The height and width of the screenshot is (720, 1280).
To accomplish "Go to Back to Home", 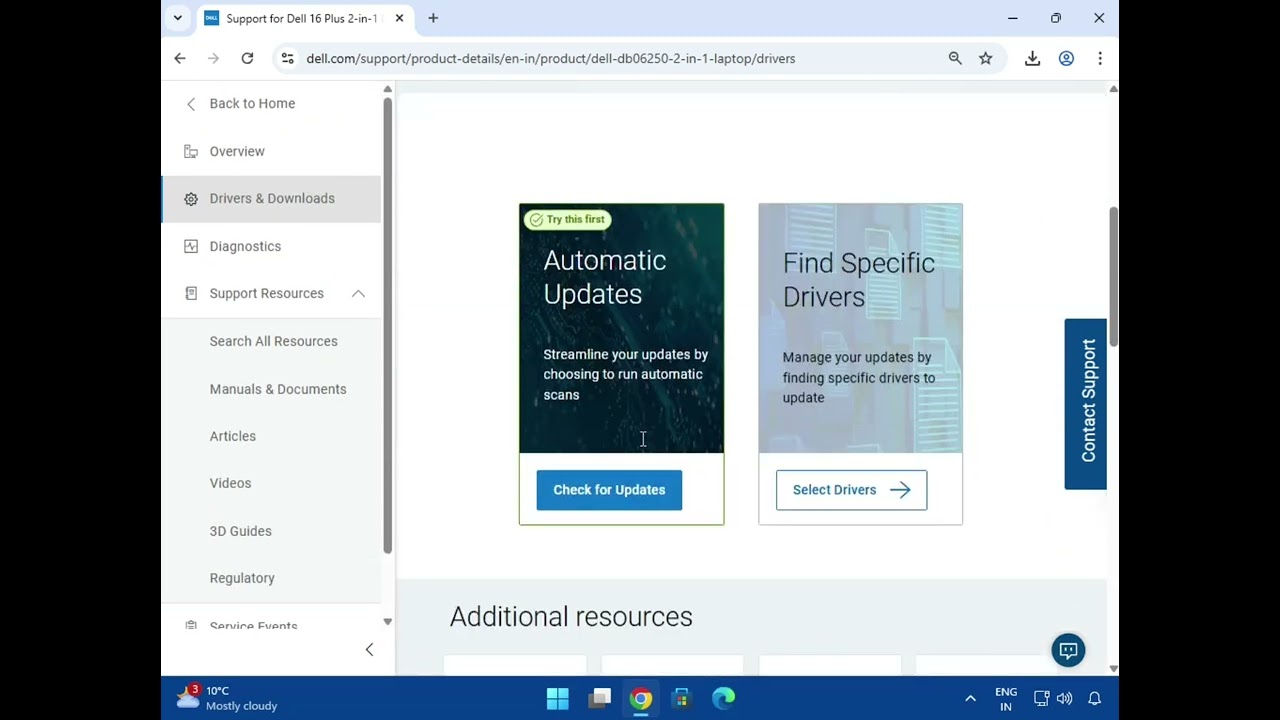I will pos(252,104).
